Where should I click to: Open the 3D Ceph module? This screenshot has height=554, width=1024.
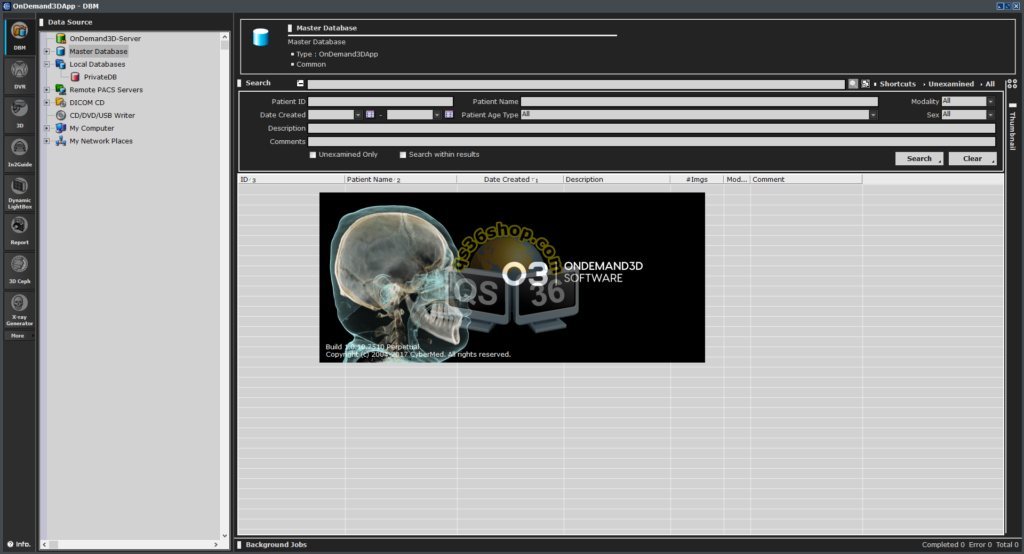point(20,270)
